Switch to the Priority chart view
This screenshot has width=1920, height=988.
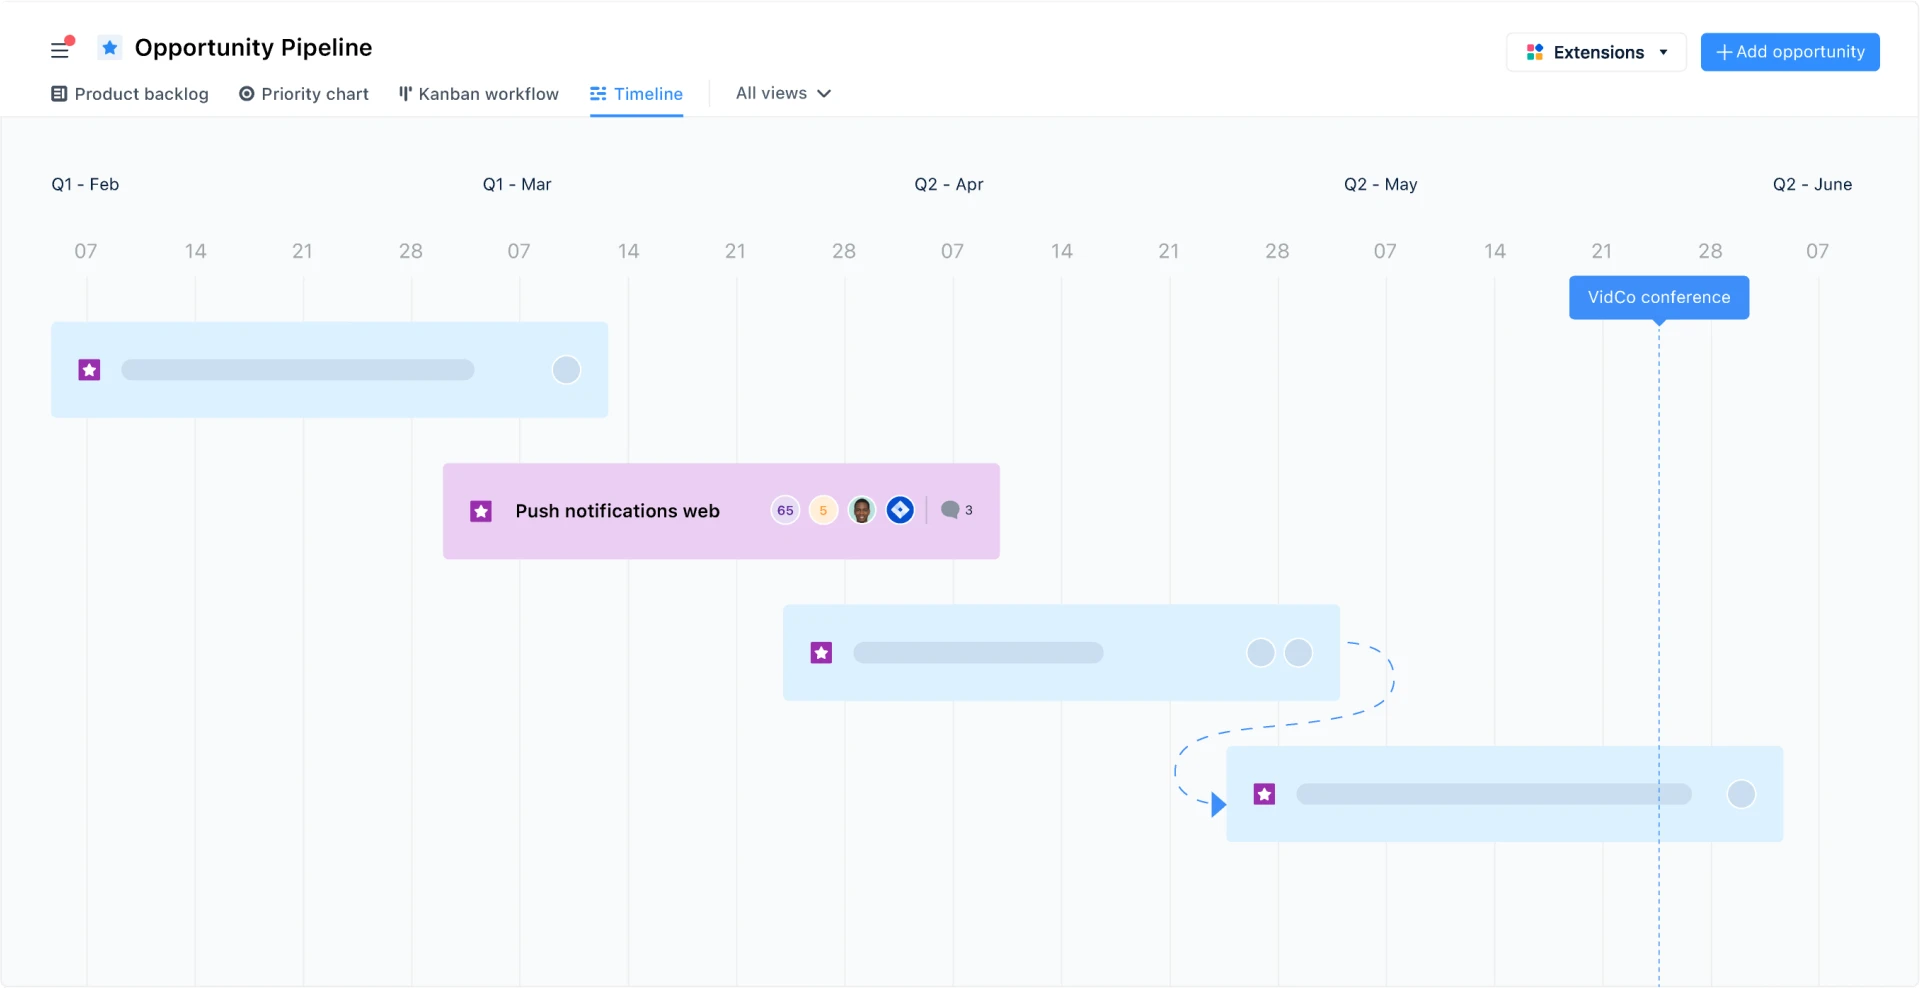pyautogui.click(x=304, y=93)
